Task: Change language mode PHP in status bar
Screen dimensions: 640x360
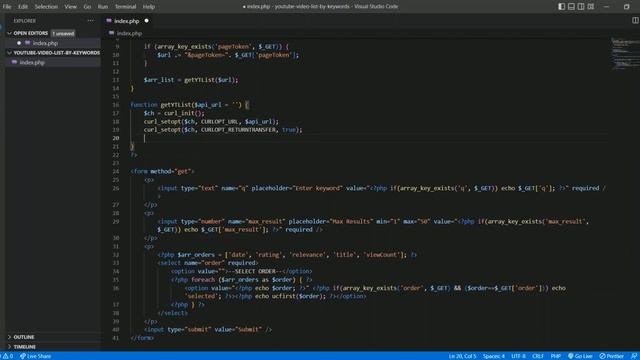Action: click(x=556, y=356)
